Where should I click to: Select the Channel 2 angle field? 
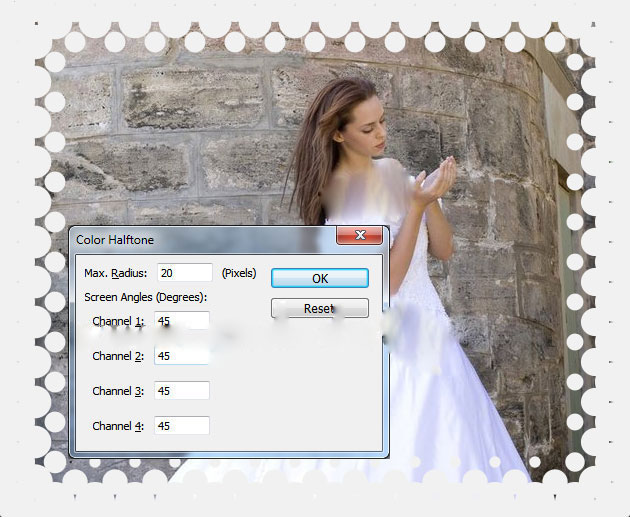(182, 356)
